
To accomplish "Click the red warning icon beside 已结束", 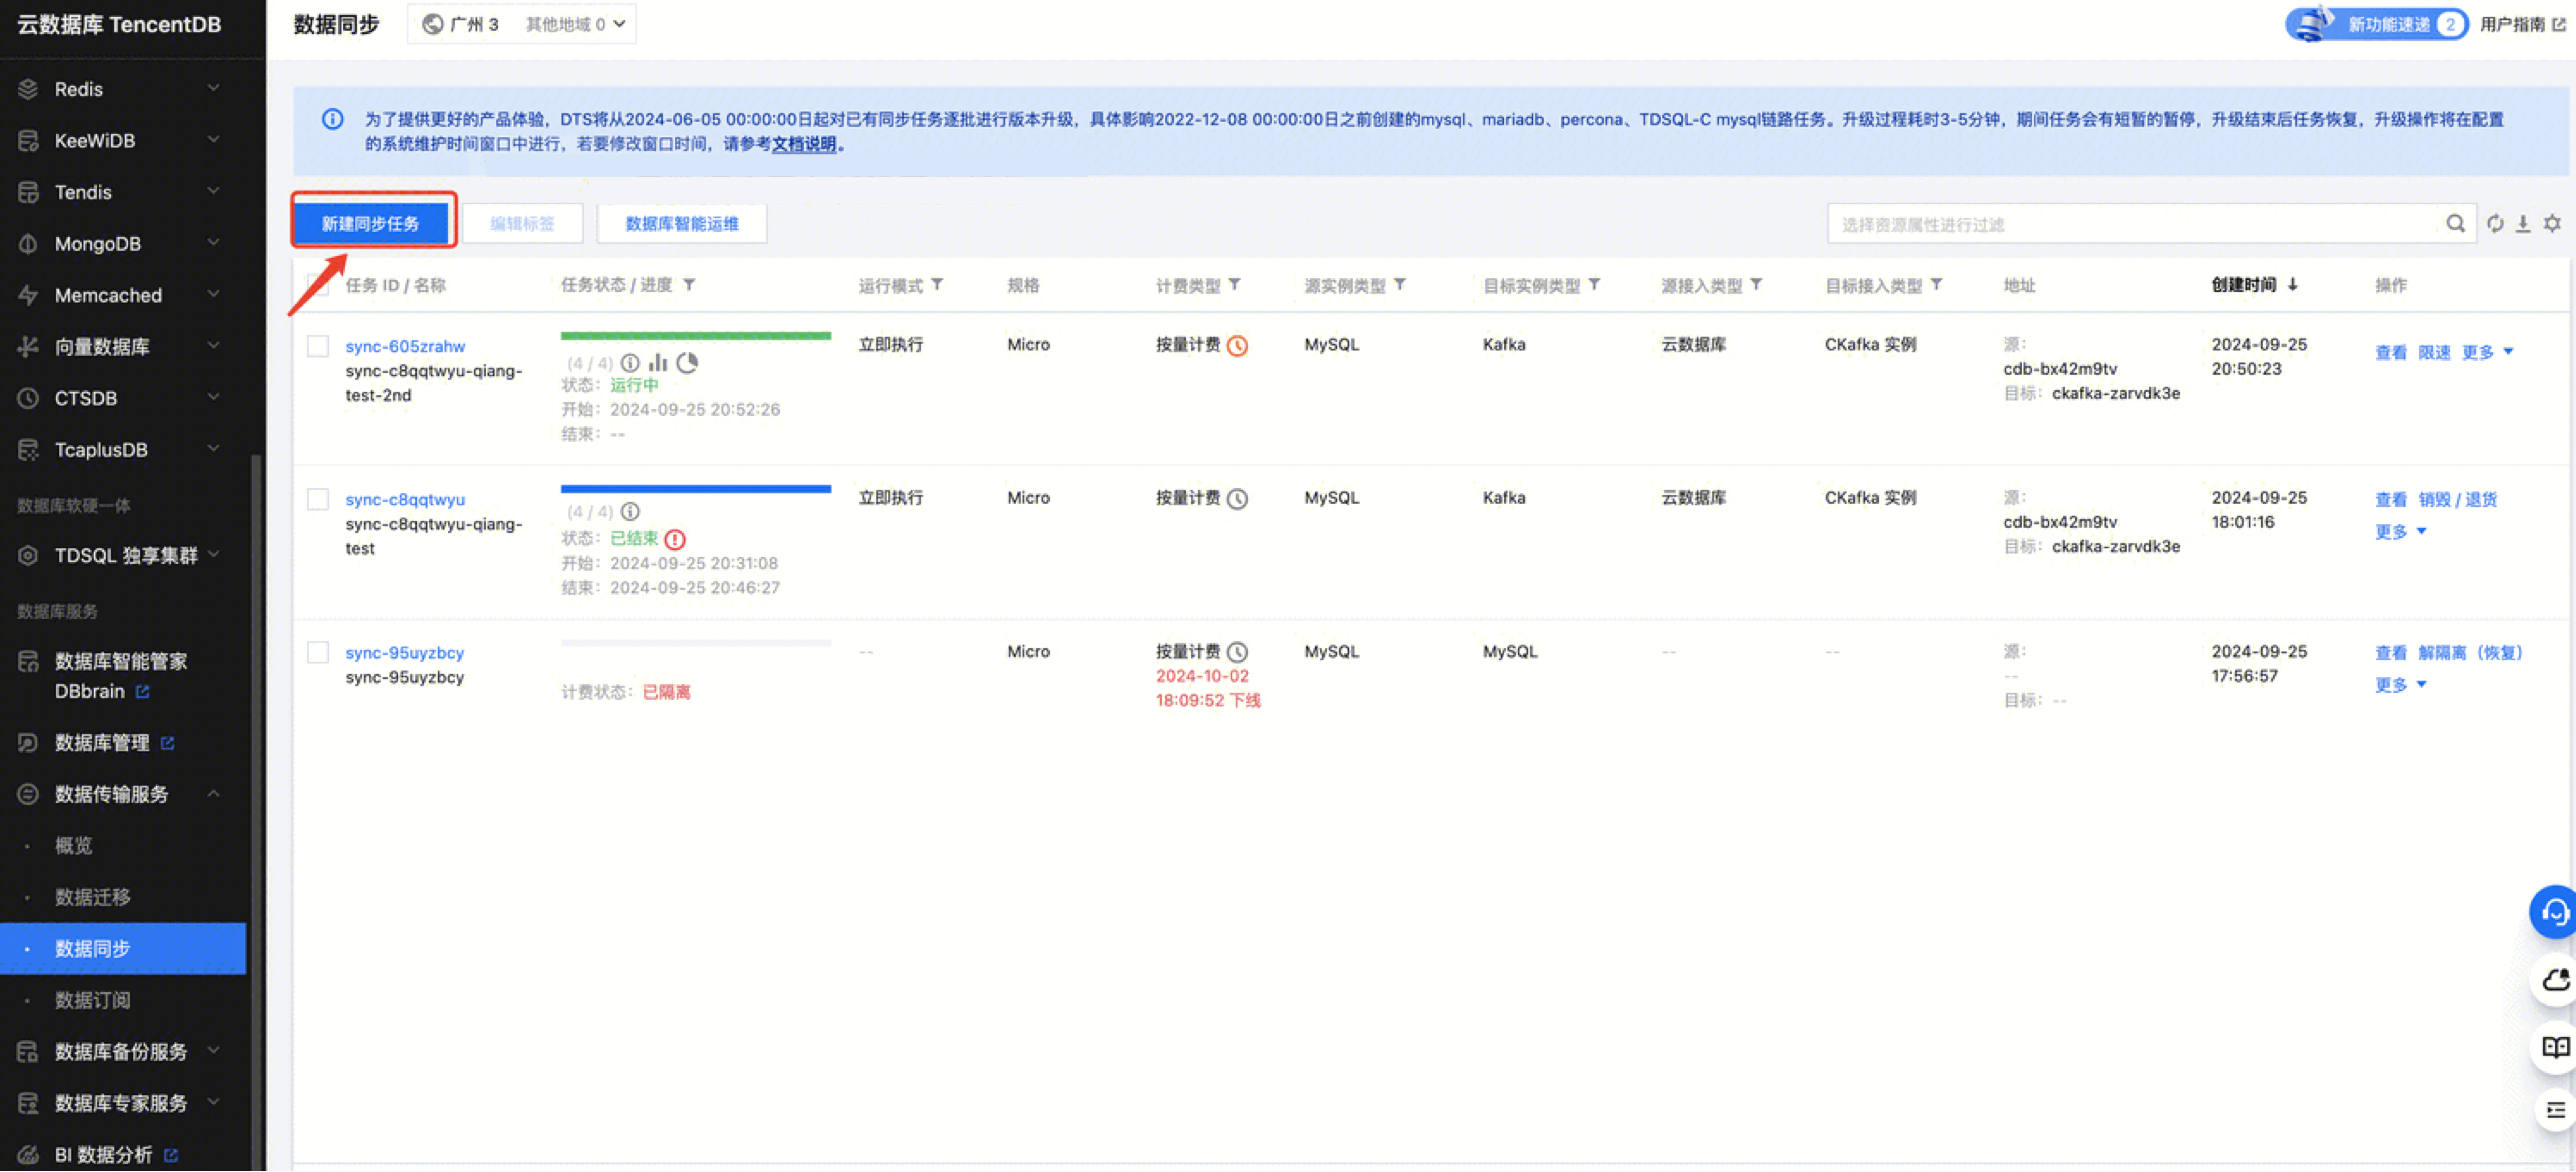I will coord(675,540).
